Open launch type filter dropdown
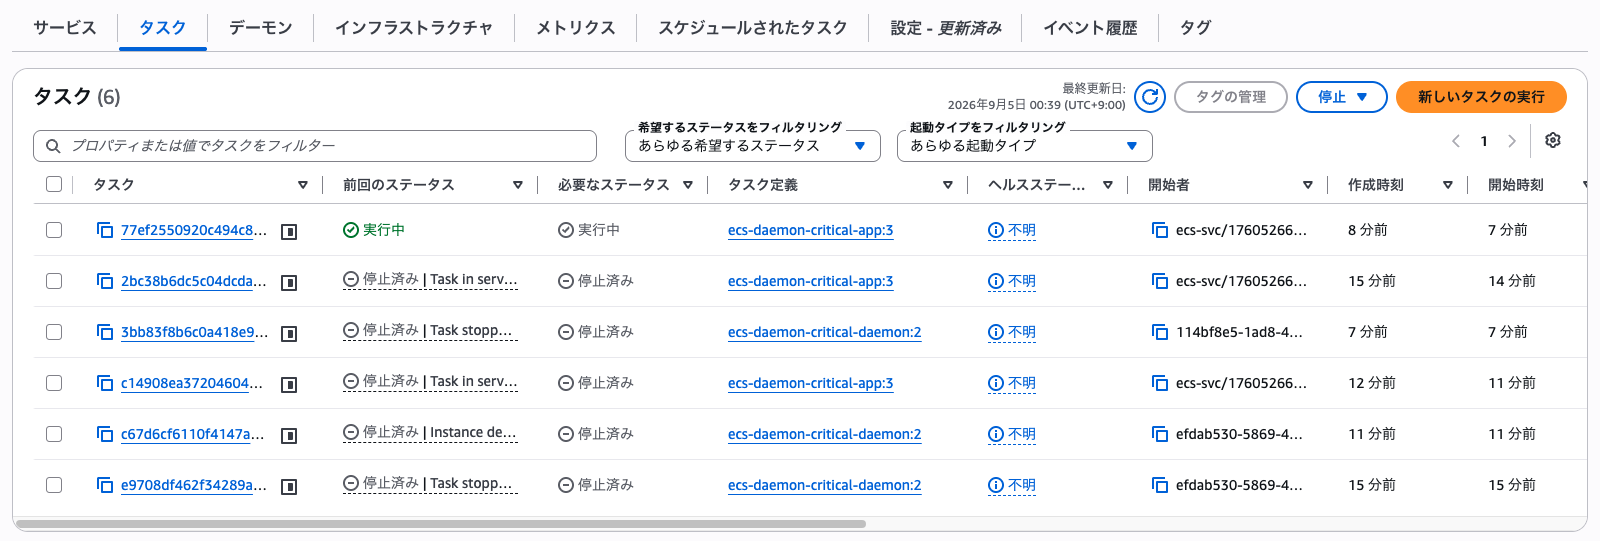The width and height of the screenshot is (1600, 541). [1025, 146]
